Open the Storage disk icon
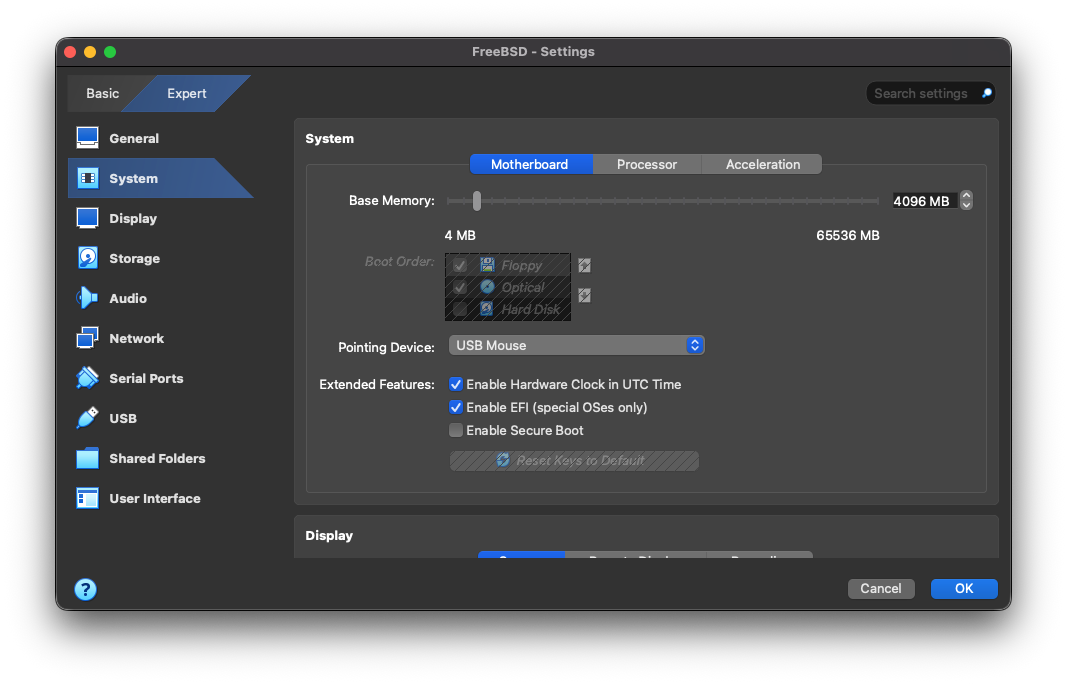The width and height of the screenshot is (1067, 684). [87, 258]
